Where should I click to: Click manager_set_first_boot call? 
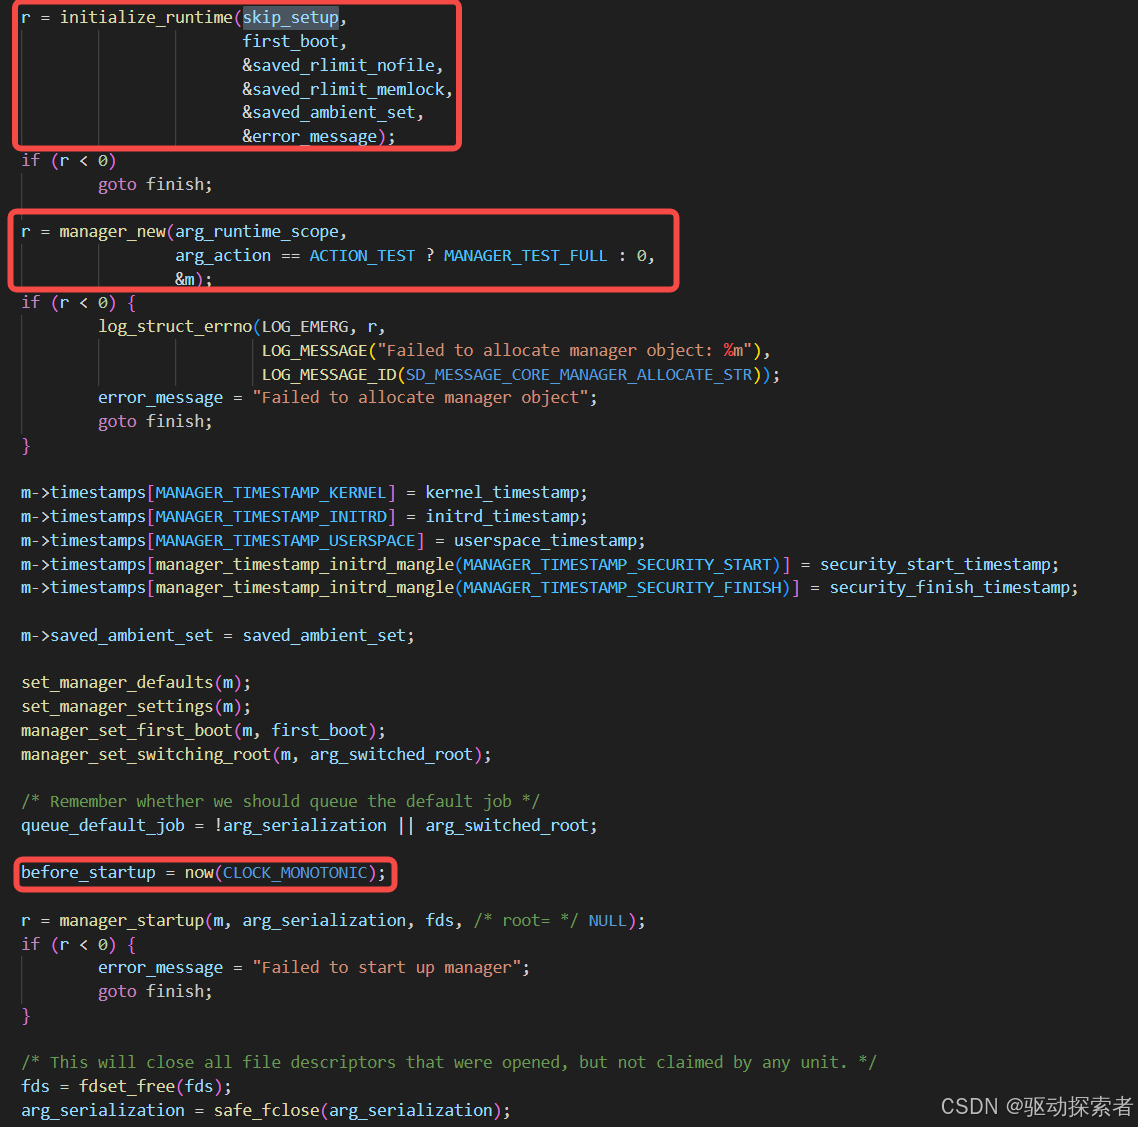pos(126,731)
